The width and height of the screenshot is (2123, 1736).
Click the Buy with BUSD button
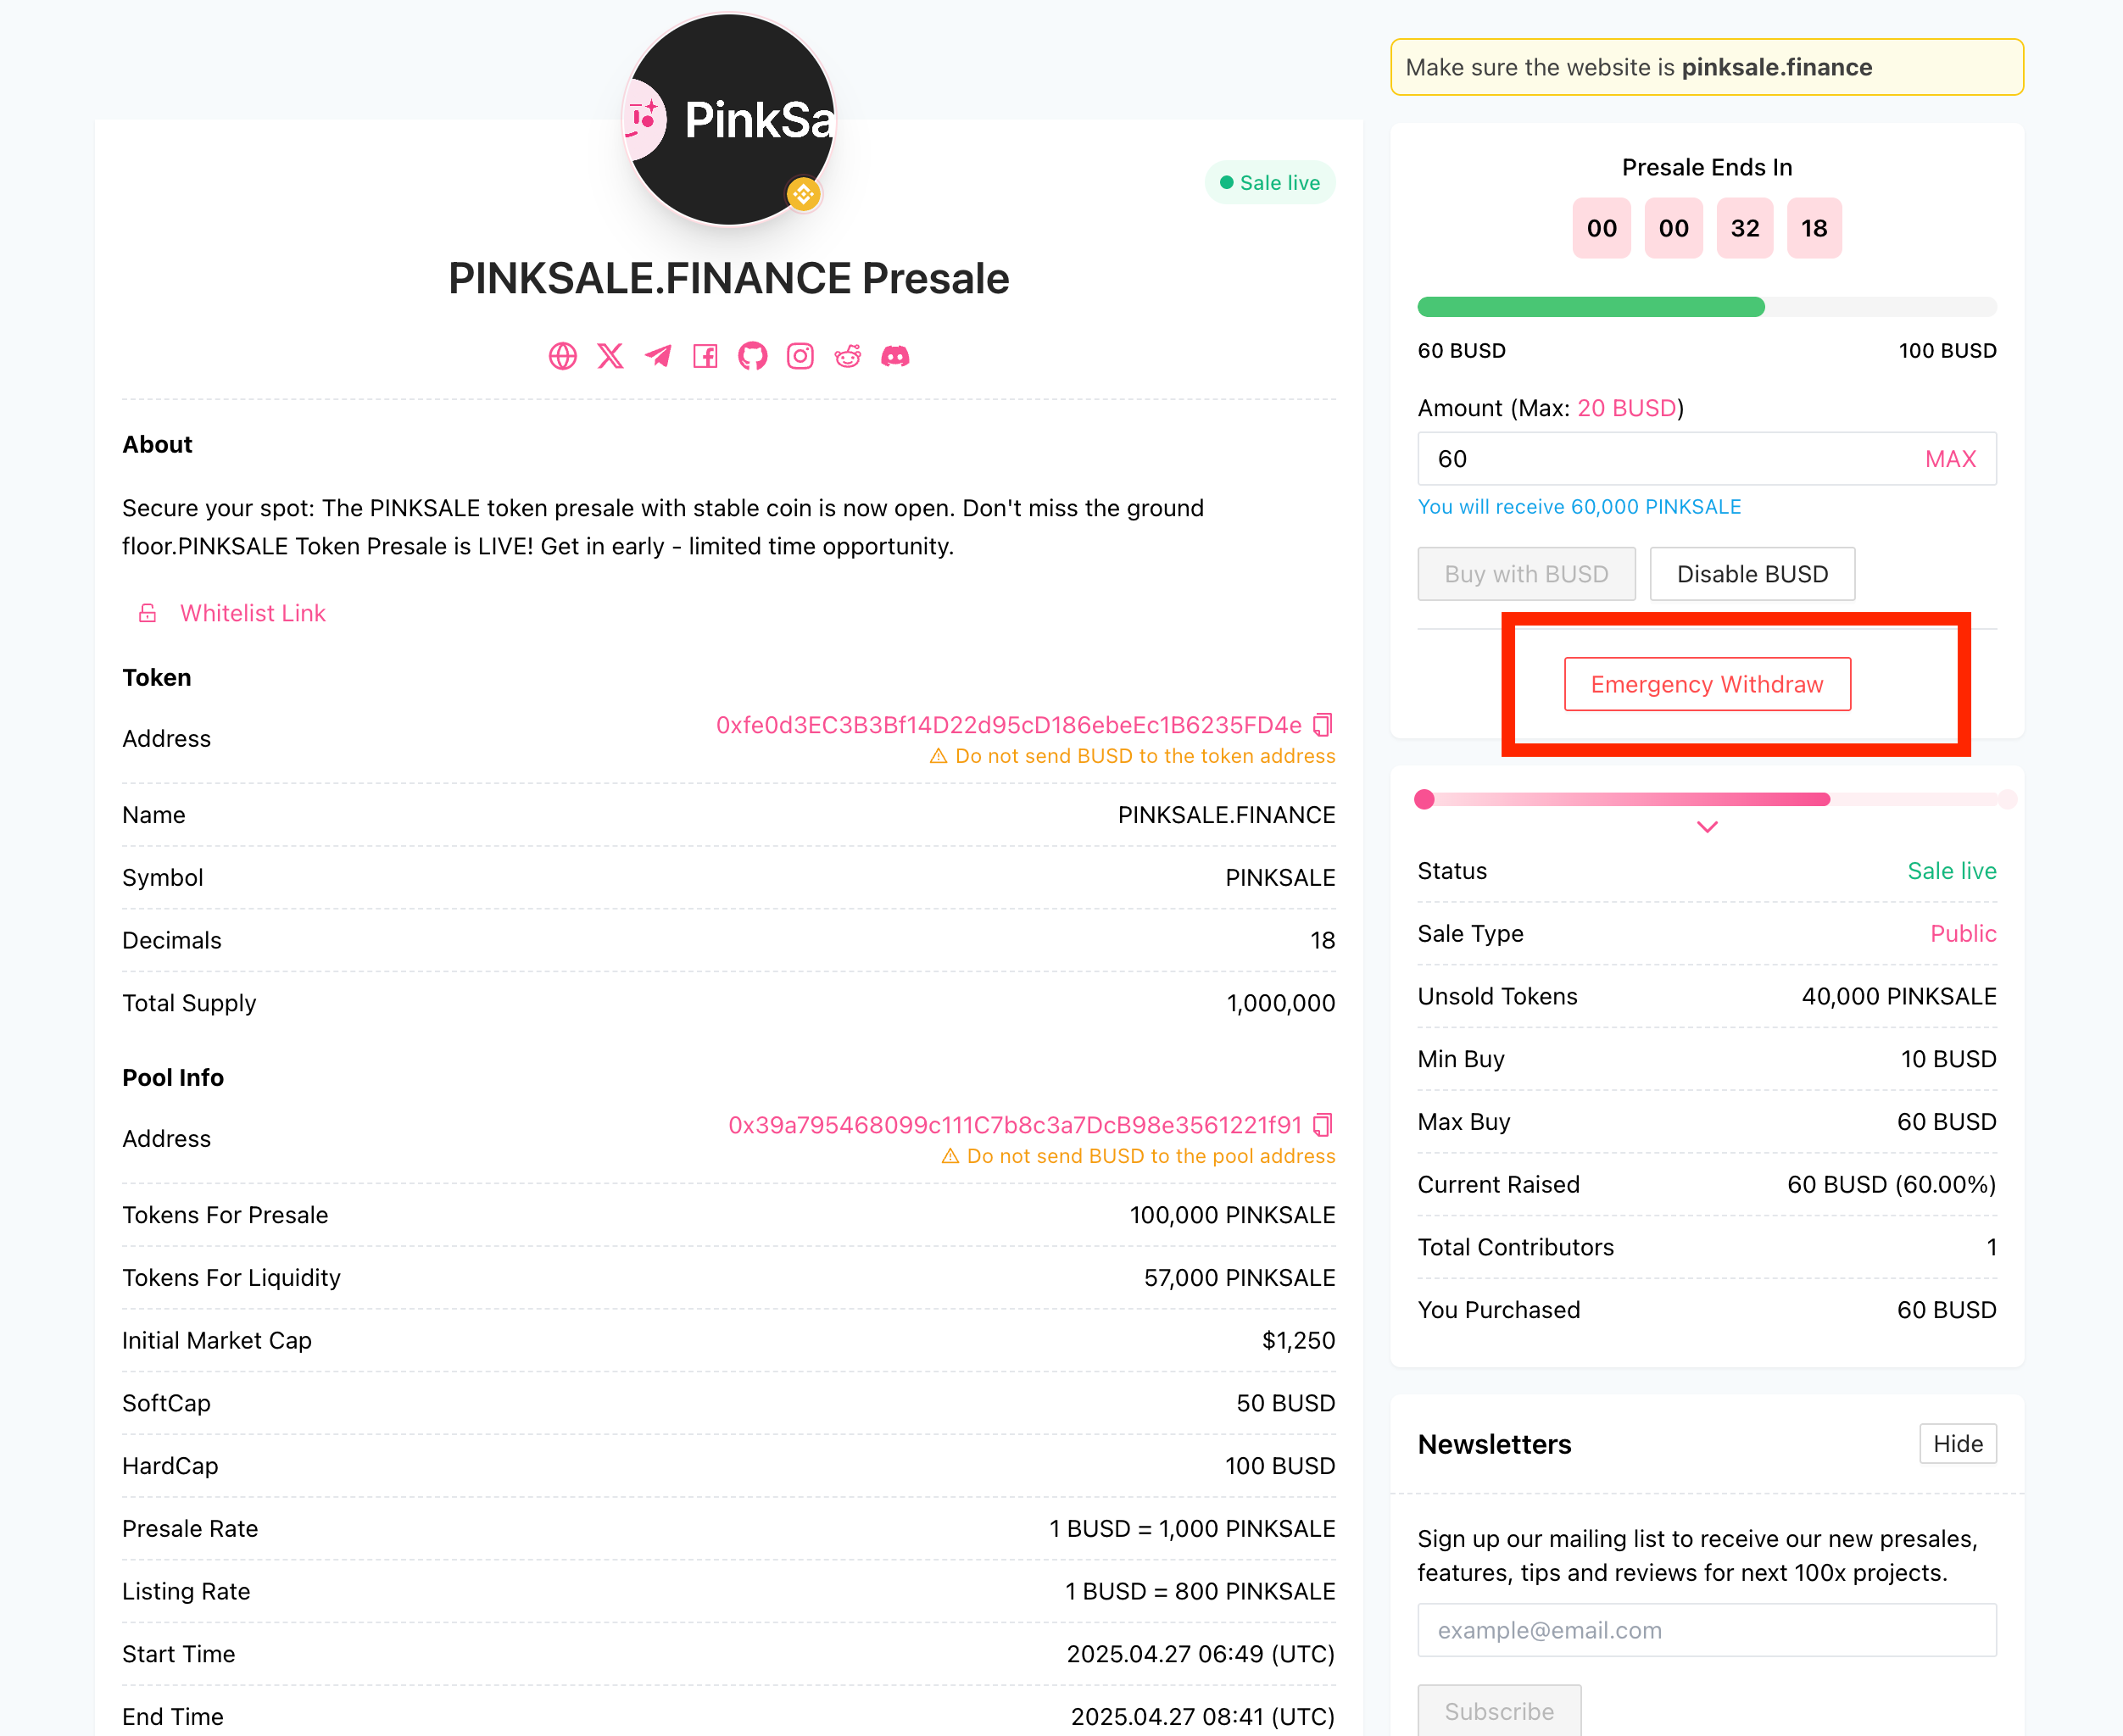click(x=1526, y=574)
